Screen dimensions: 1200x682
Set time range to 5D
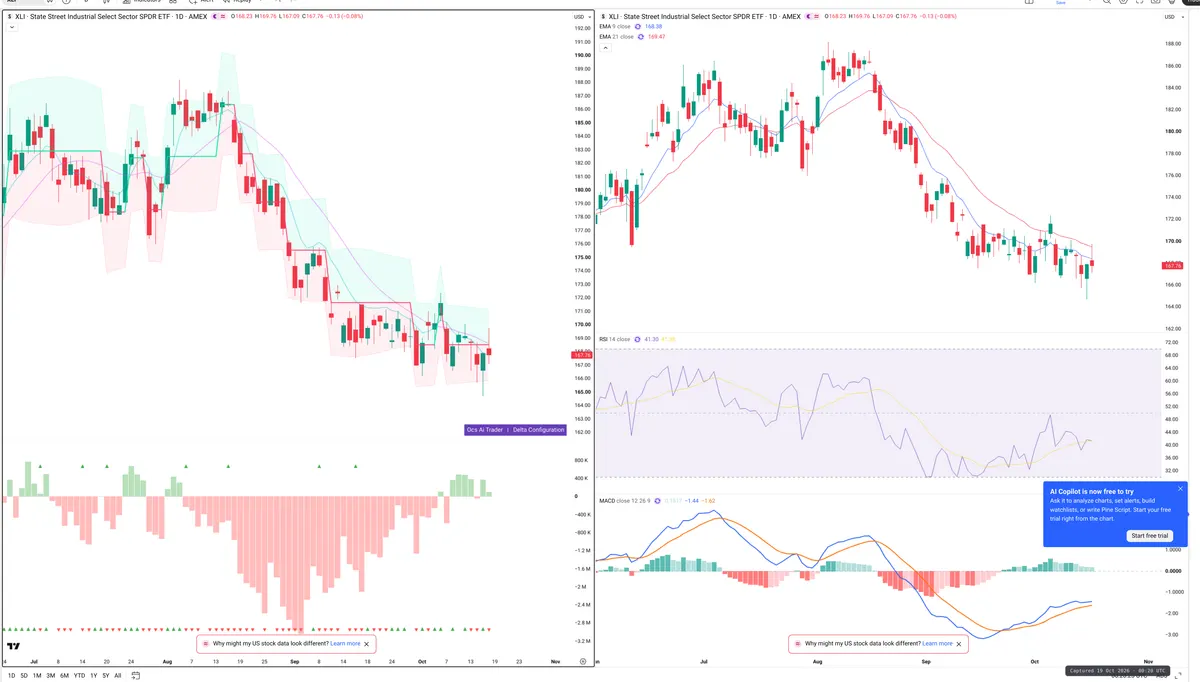tap(24, 676)
